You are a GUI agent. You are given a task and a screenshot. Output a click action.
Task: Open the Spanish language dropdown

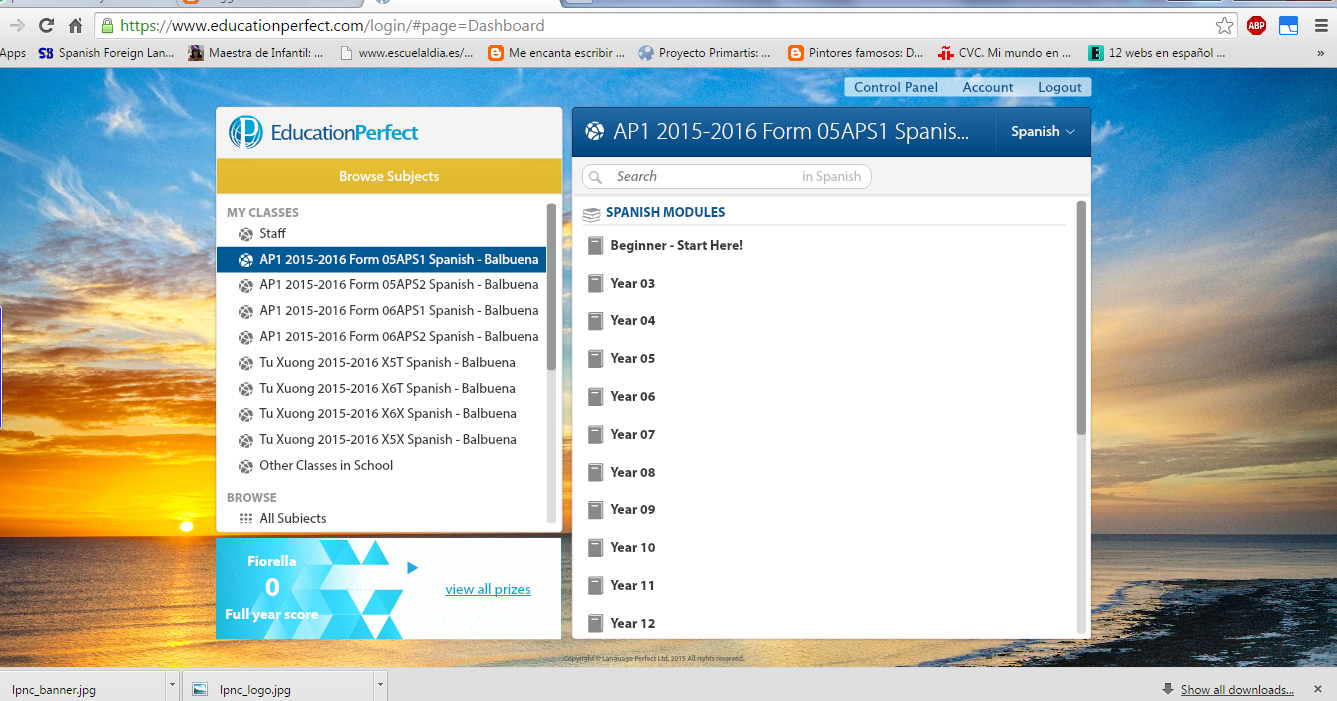coord(1043,131)
